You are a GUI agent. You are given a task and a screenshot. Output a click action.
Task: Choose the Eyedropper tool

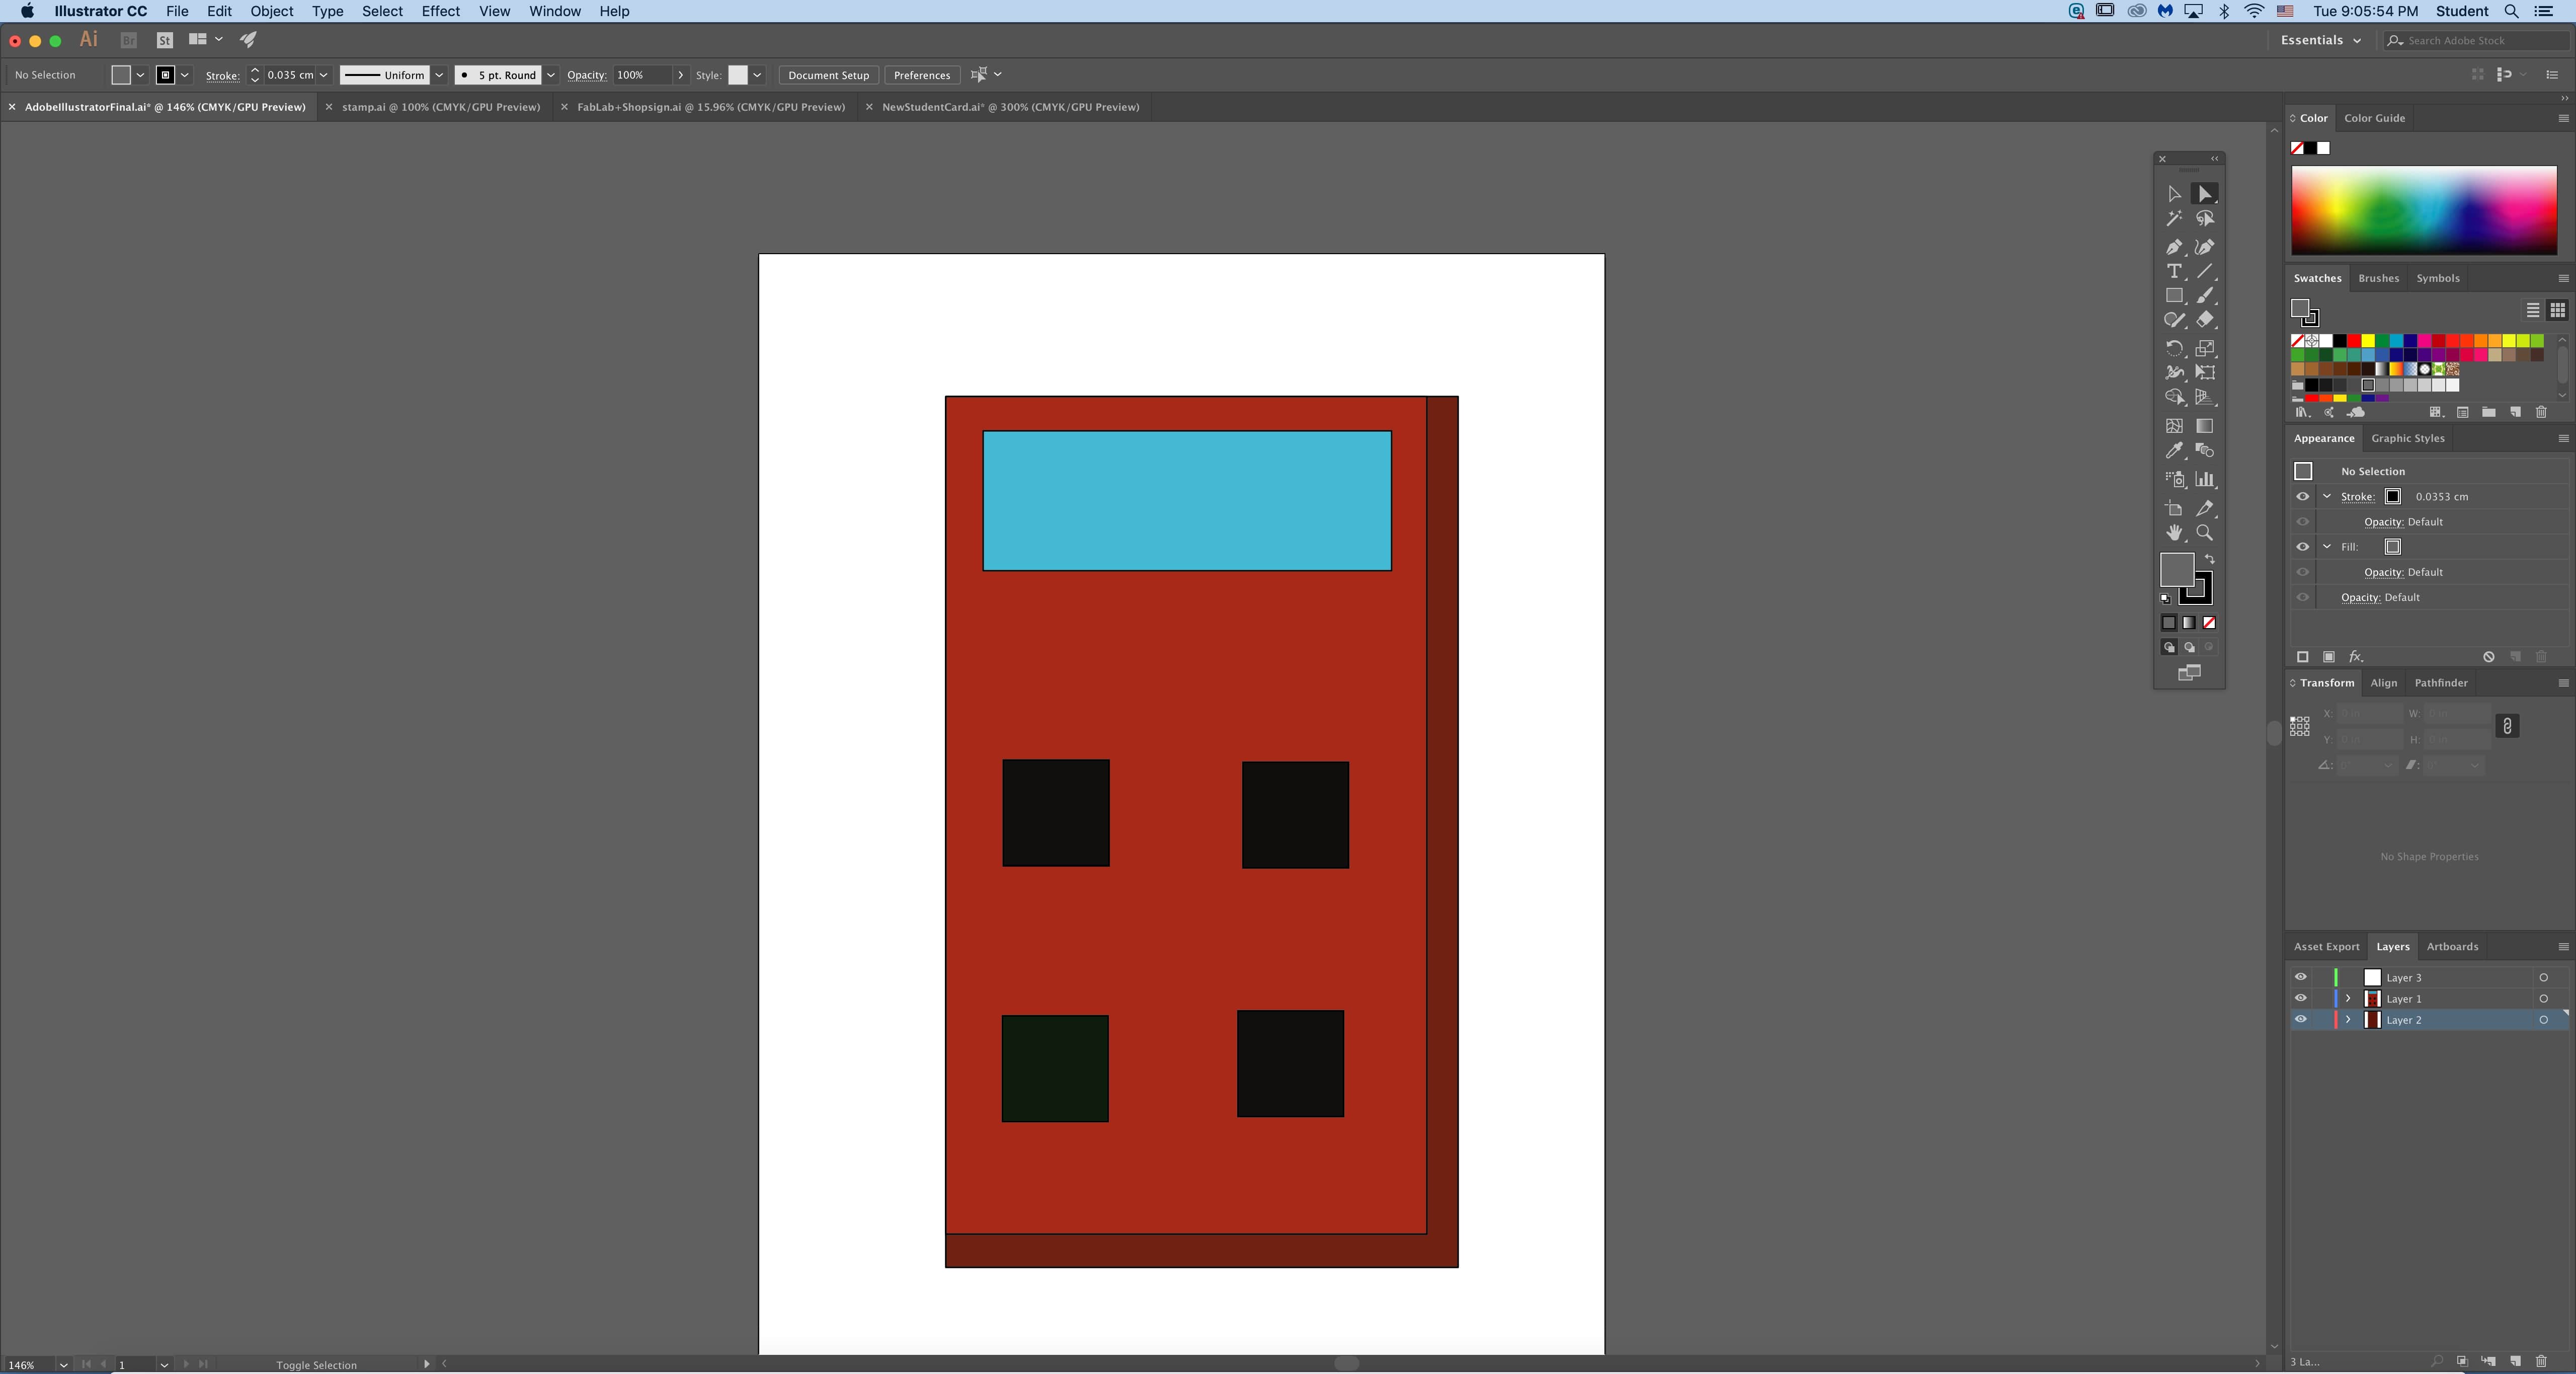(x=2174, y=451)
